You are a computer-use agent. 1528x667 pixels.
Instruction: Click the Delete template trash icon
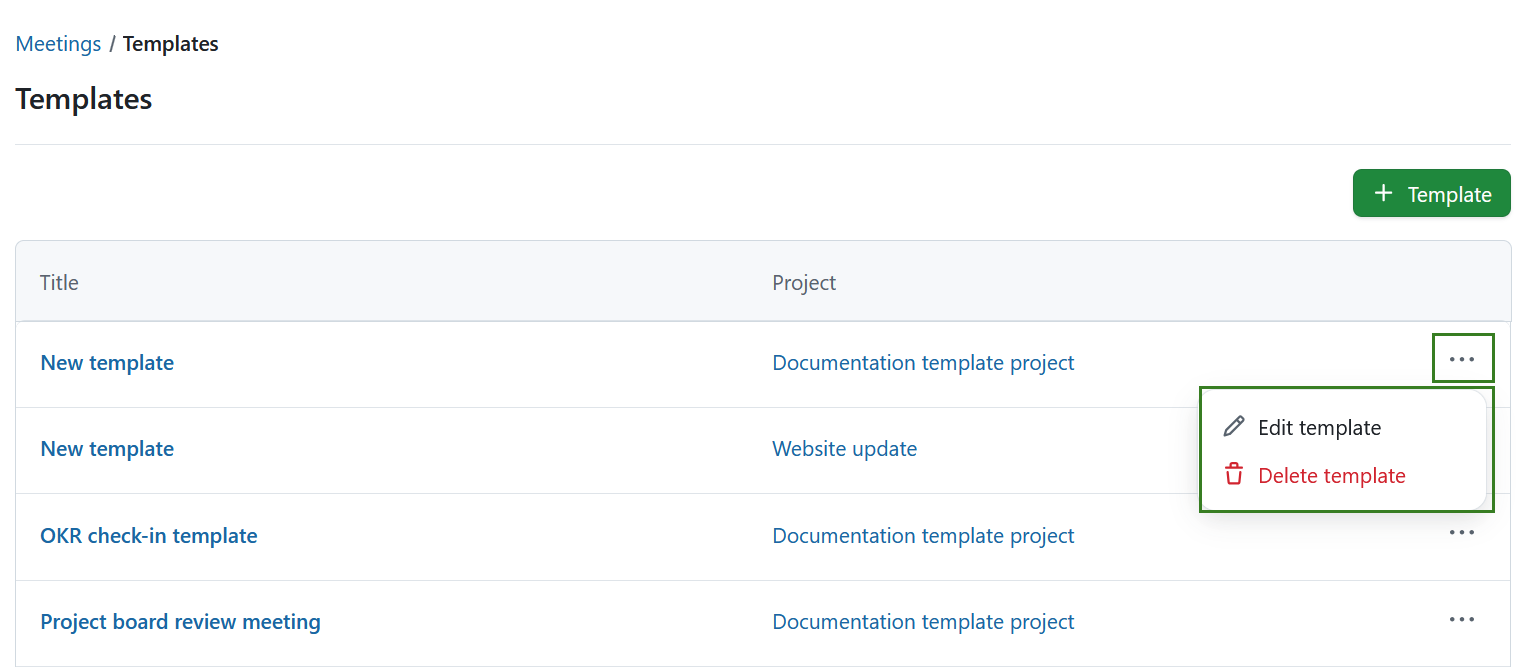tap(1234, 474)
